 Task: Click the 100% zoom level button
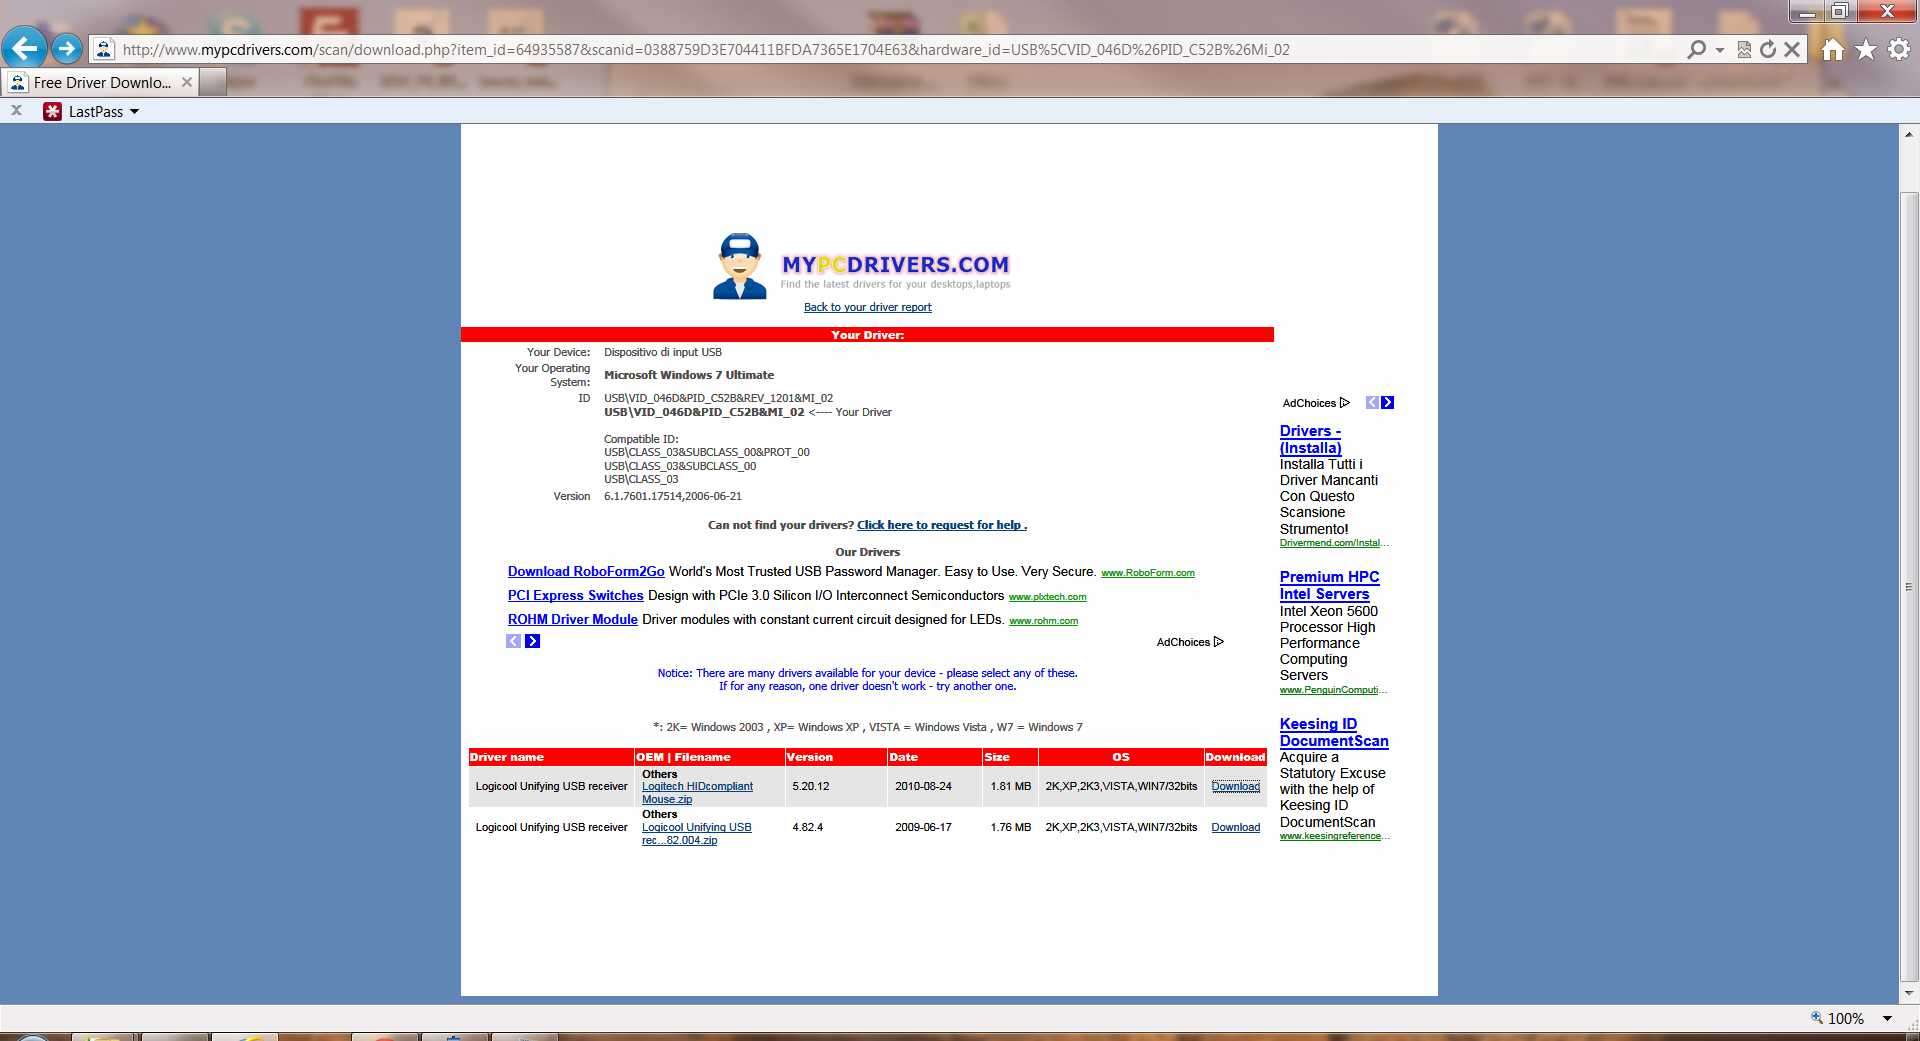1838,1018
